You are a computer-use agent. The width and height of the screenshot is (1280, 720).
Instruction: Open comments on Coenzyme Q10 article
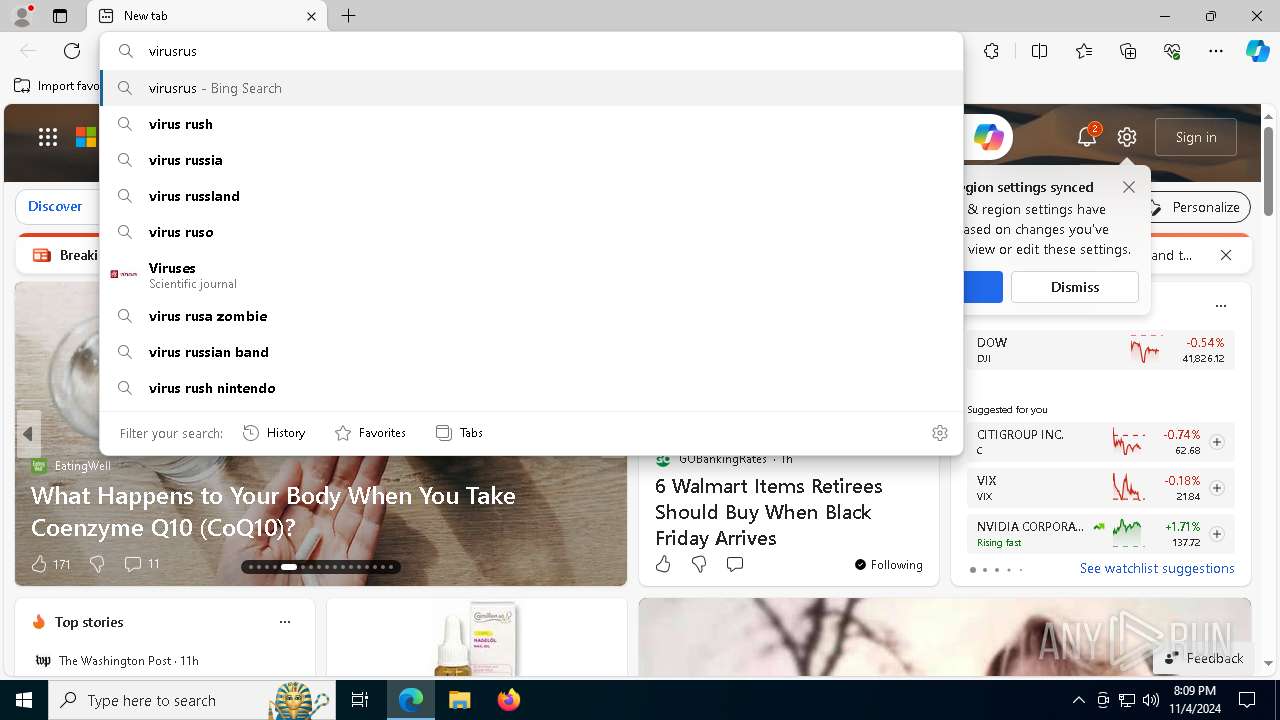141,564
